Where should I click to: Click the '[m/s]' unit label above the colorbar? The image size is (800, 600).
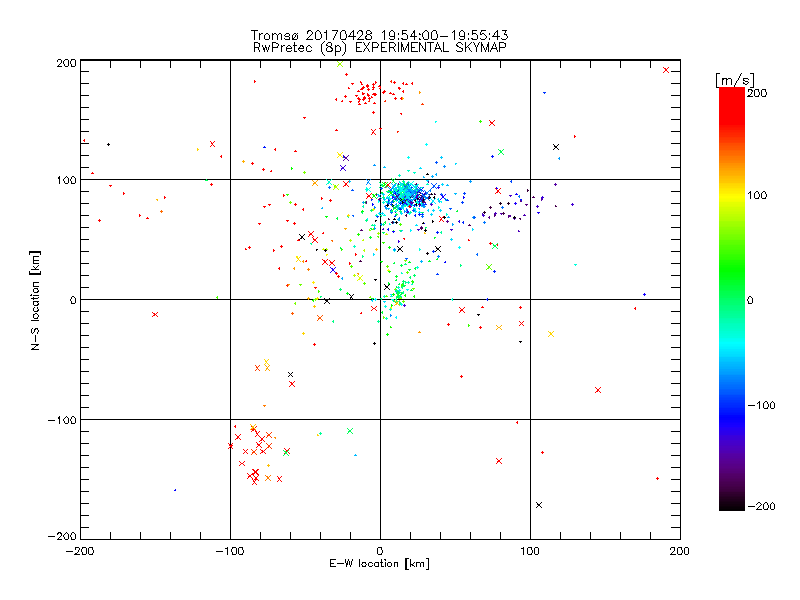click(735, 80)
